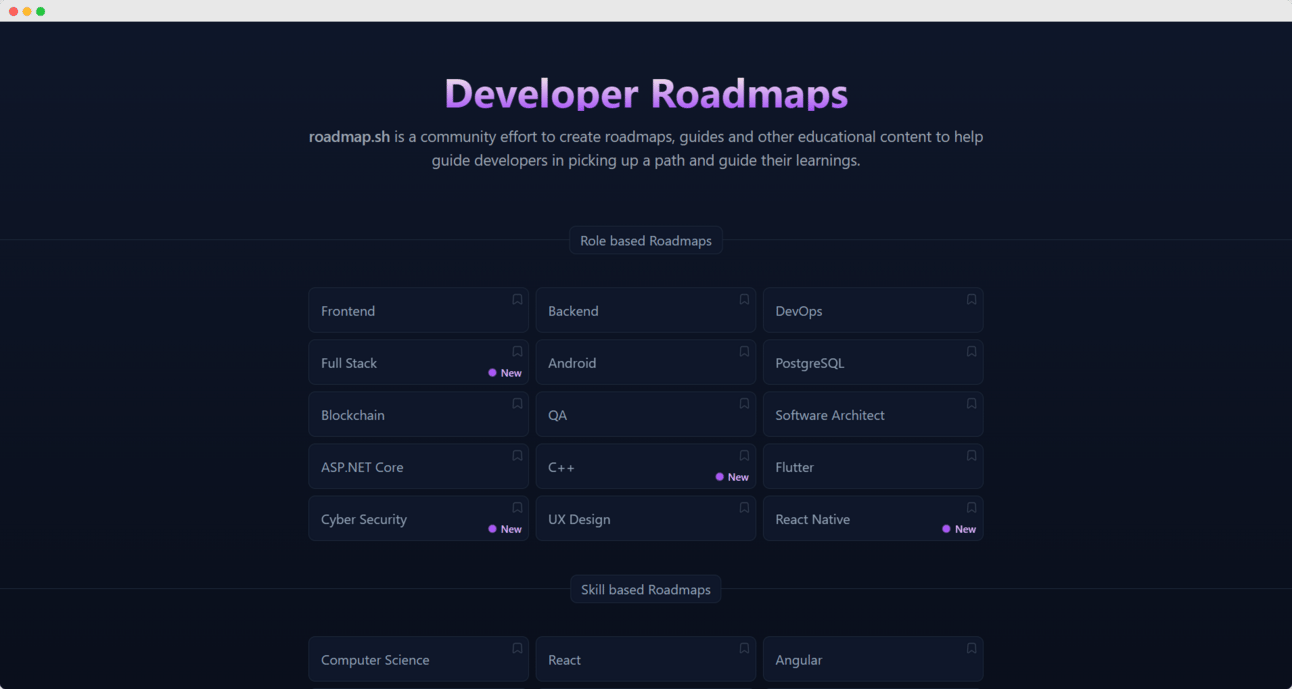1292x689 pixels.
Task: Open the Frontend roadmap card
Action: tap(418, 310)
